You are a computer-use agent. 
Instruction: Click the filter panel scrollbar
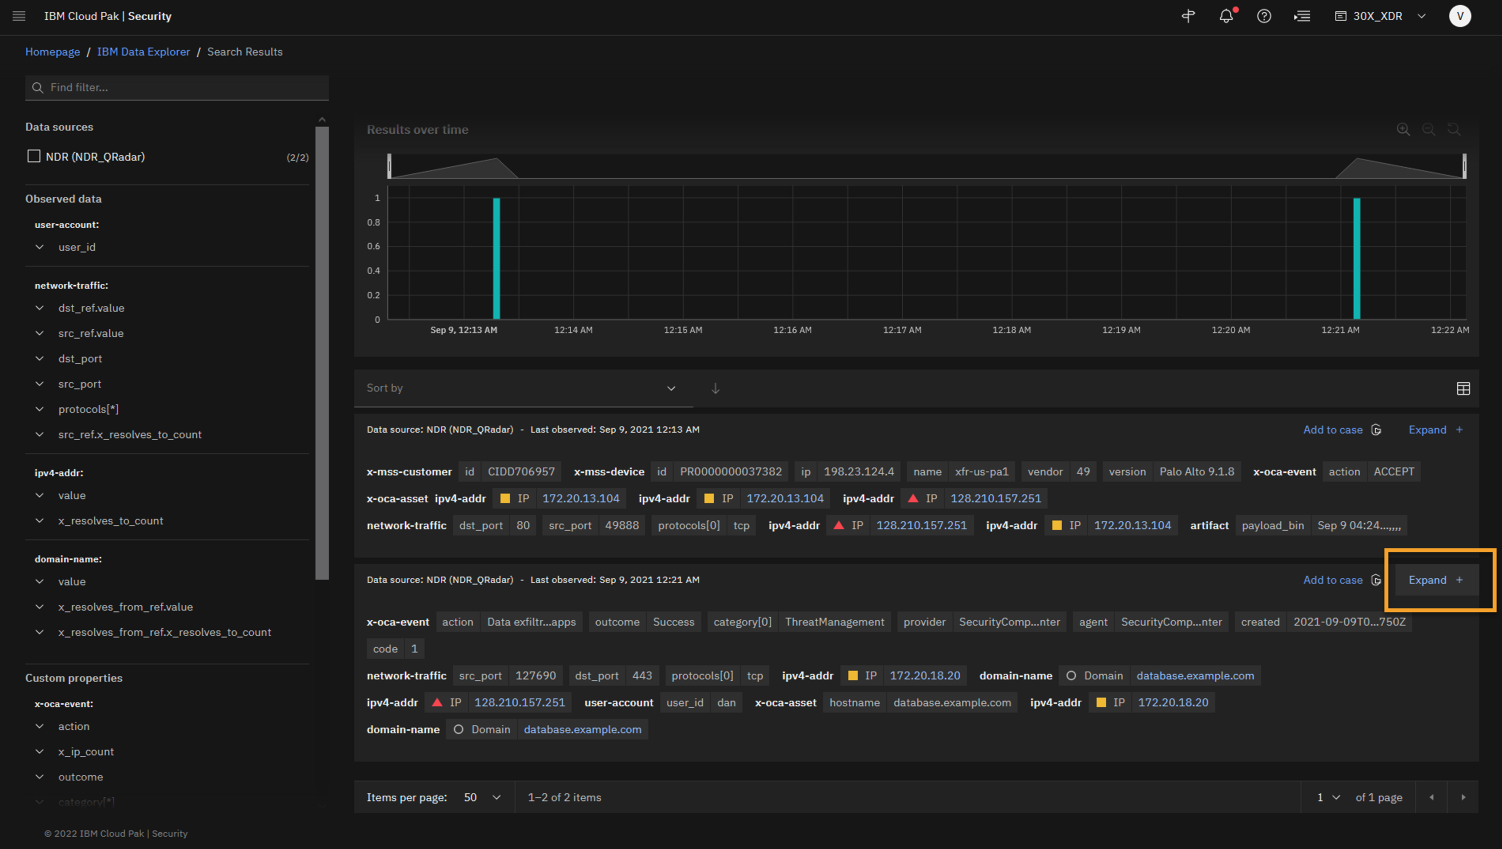tap(322, 352)
